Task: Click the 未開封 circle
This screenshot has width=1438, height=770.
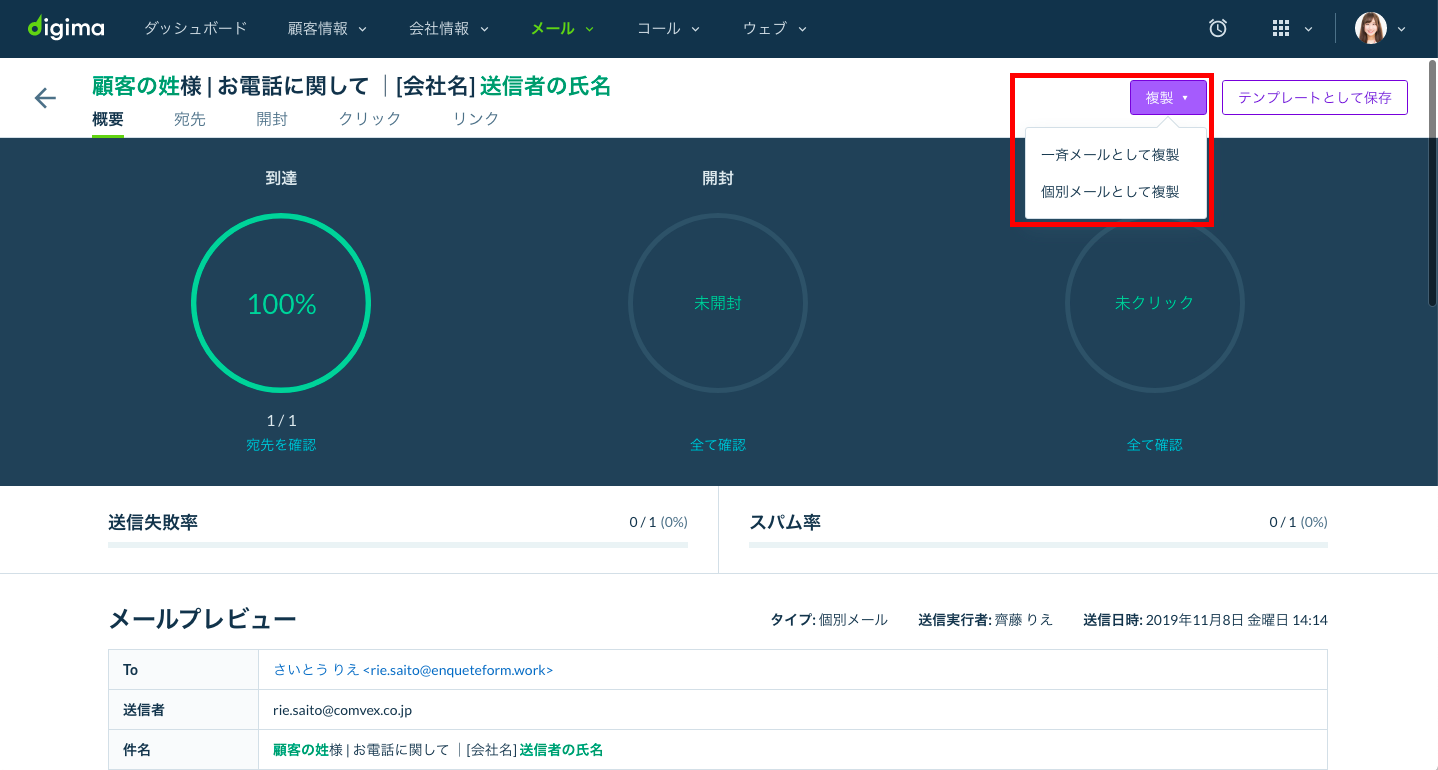Action: point(718,304)
